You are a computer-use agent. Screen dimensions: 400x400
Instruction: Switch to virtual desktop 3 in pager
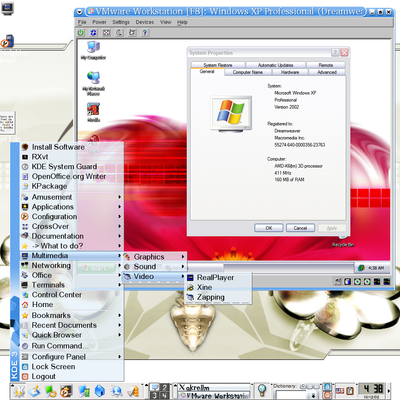tap(154, 395)
